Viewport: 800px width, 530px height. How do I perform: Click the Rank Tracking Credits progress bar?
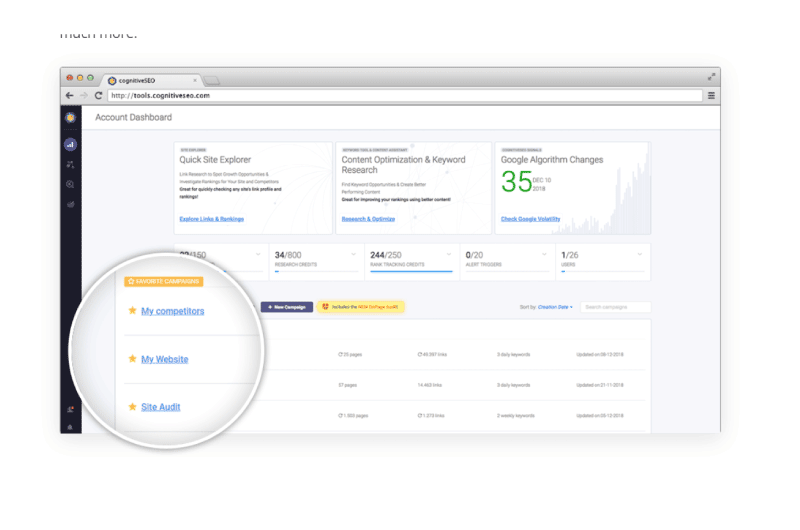pos(412,271)
